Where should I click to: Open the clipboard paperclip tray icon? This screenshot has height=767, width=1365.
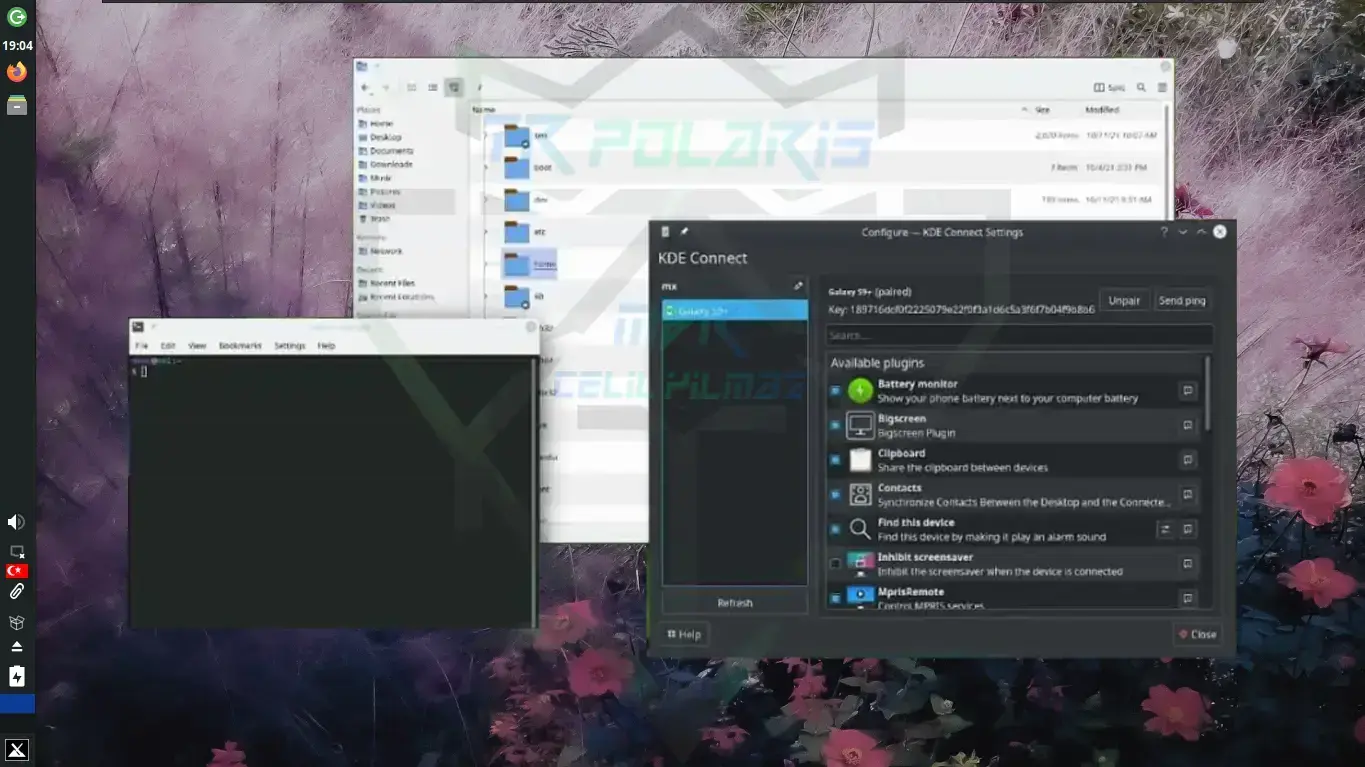17,592
